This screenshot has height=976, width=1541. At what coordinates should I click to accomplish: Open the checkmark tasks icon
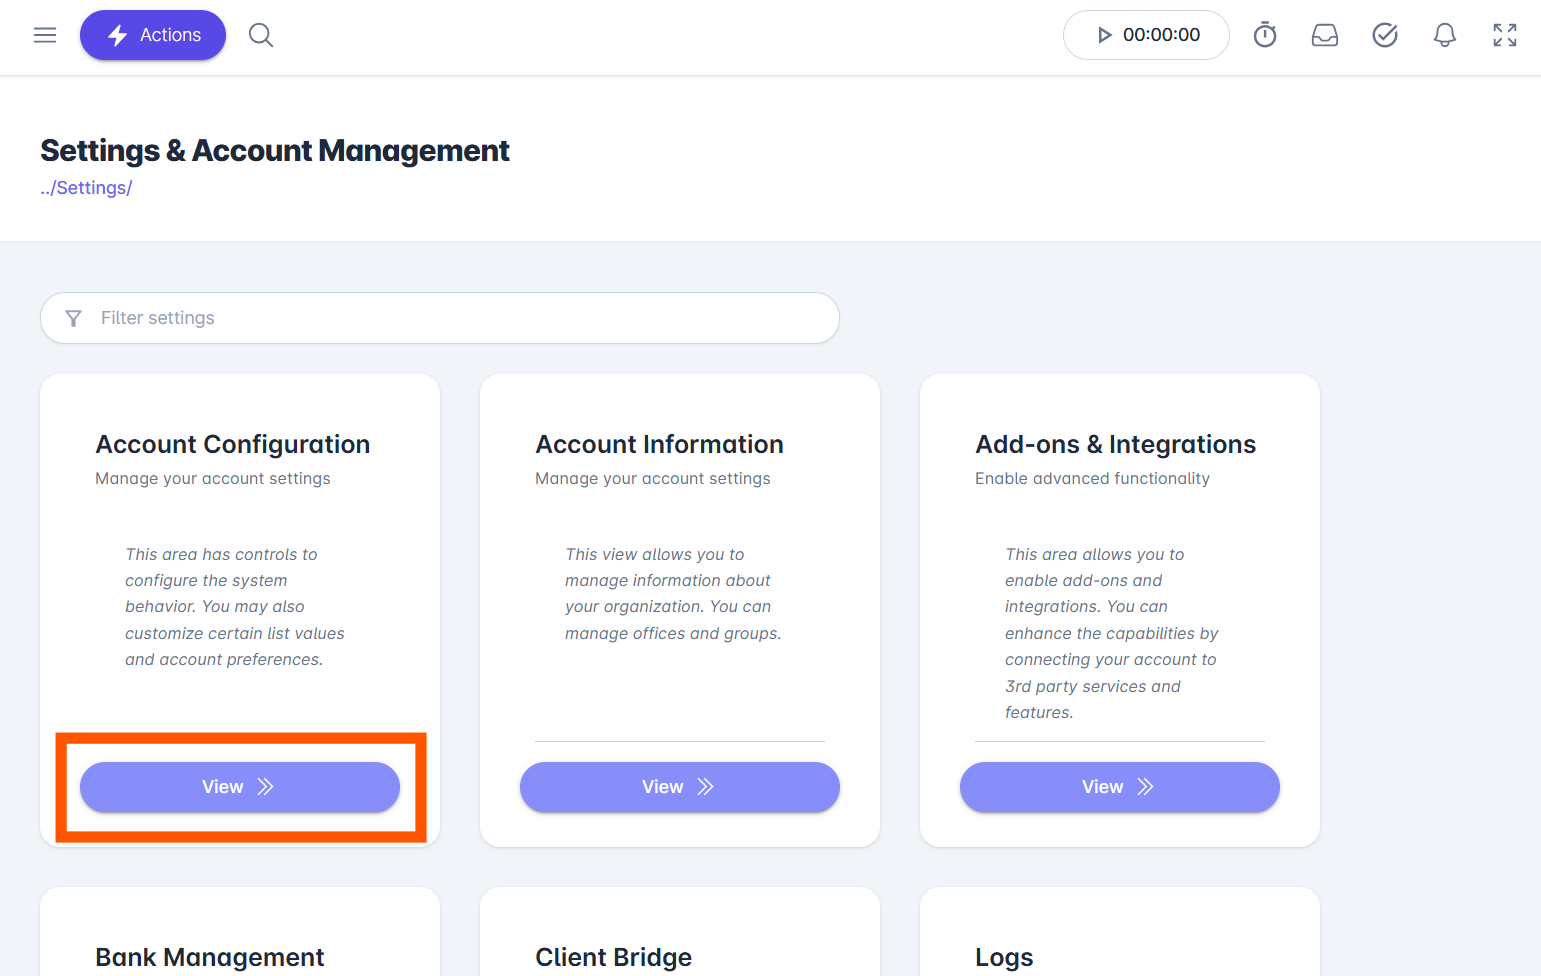pos(1385,35)
